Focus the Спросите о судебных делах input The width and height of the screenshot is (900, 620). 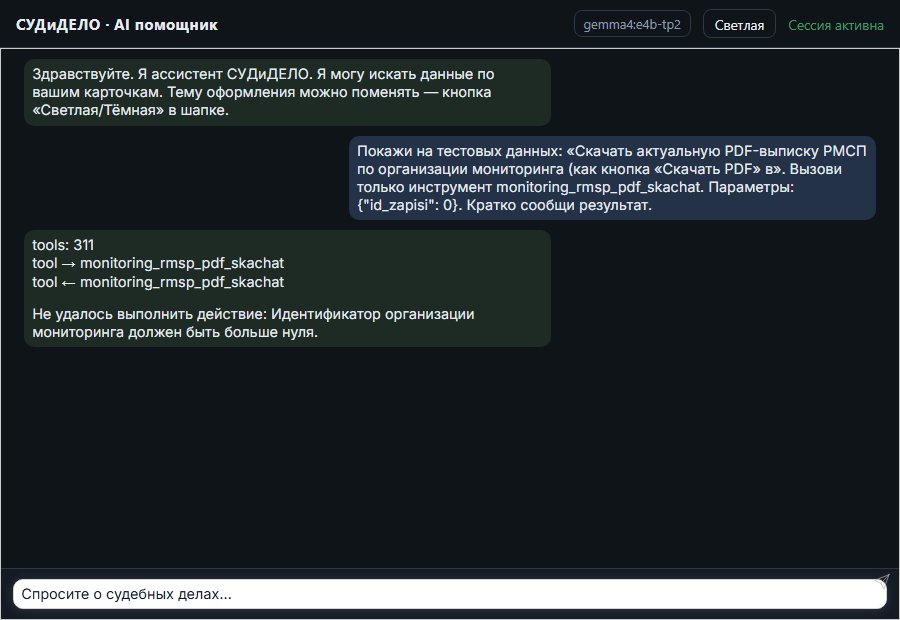coord(449,594)
